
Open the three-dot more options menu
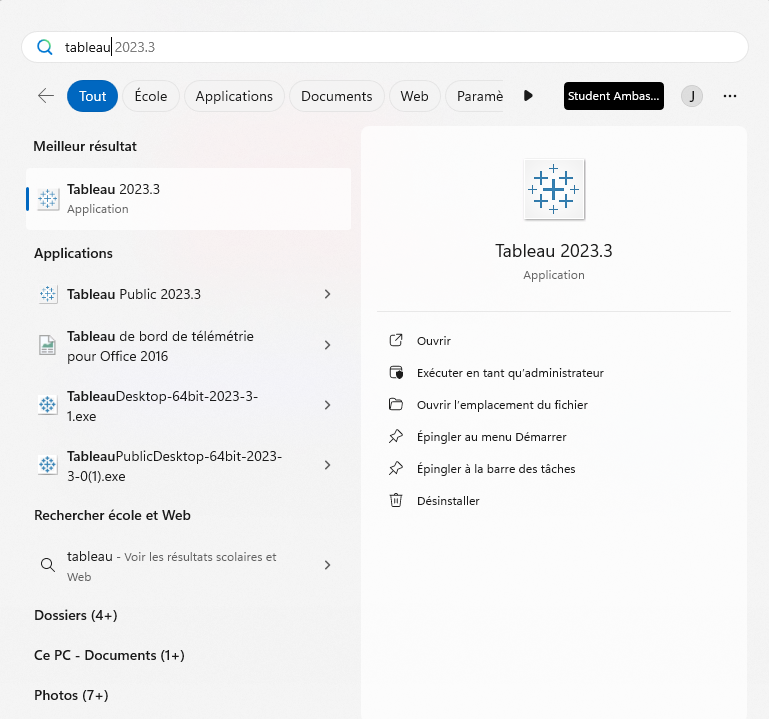pos(730,96)
